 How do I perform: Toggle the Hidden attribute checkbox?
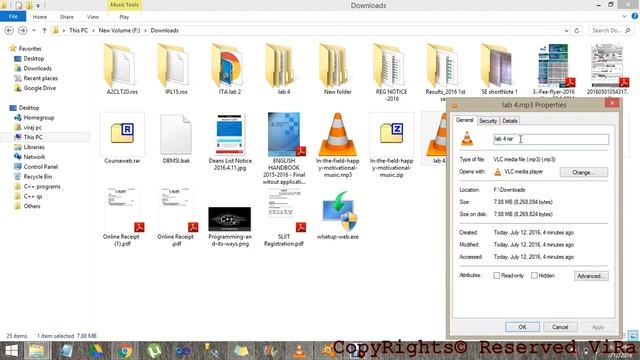tap(534, 276)
